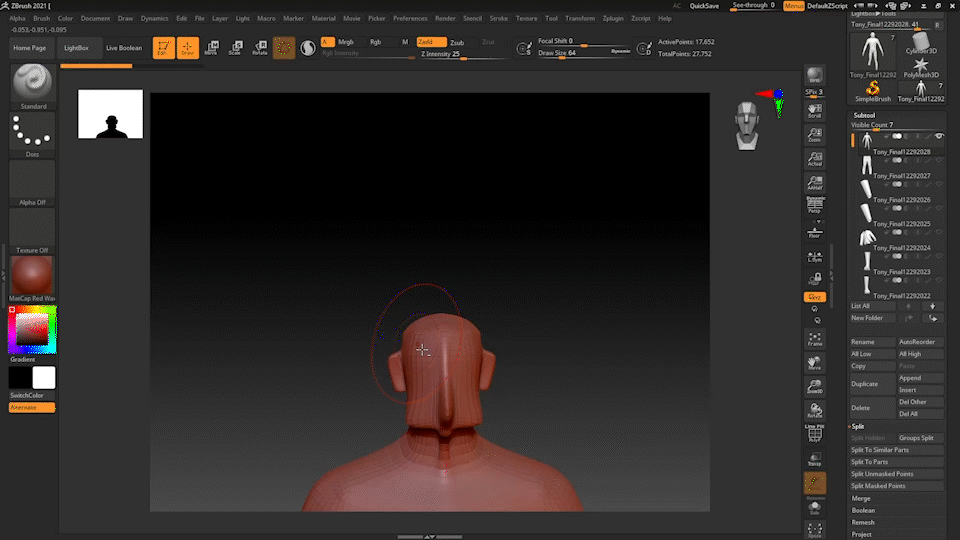The width and height of the screenshot is (960, 540).
Task: Click the Zoom navigation icon
Action: pyautogui.click(x=815, y=135)
